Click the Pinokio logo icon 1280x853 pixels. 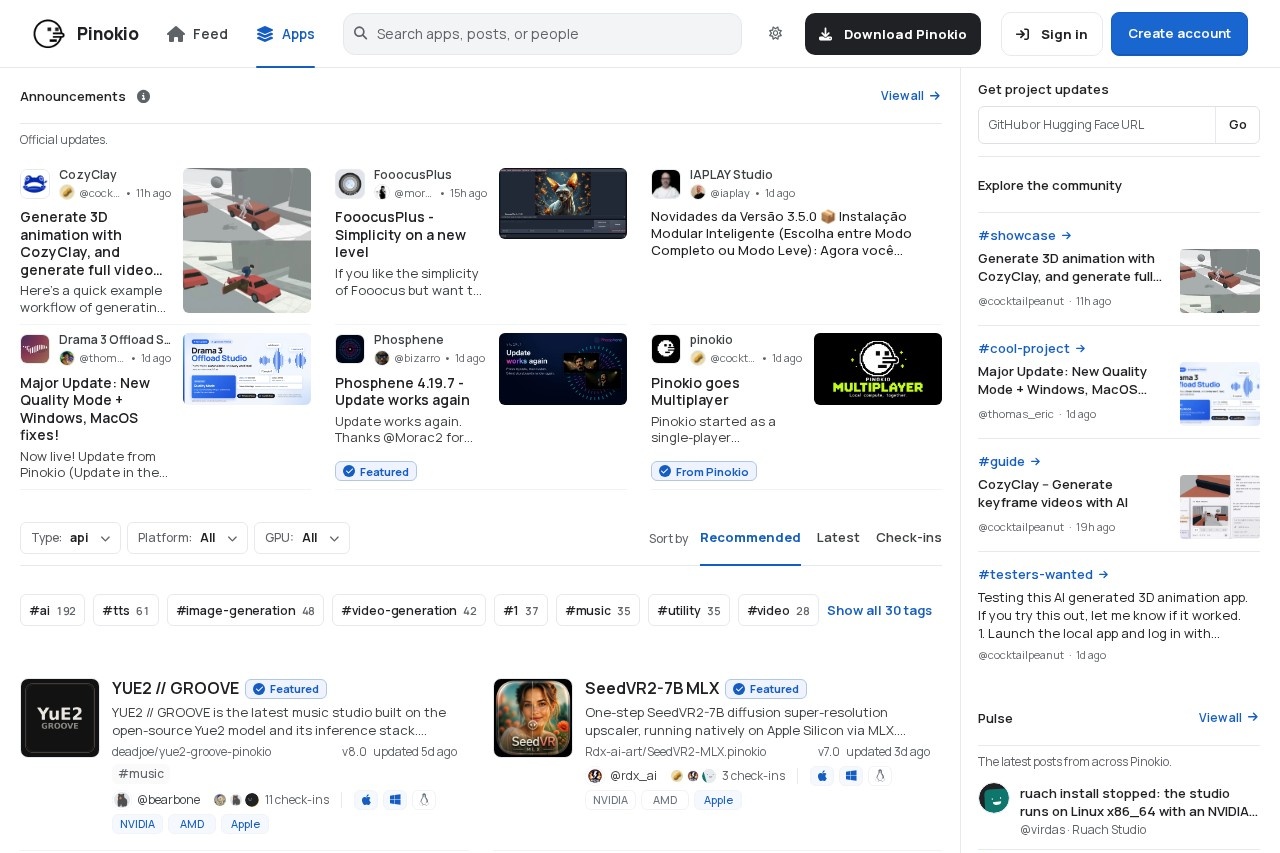point(49,34)
